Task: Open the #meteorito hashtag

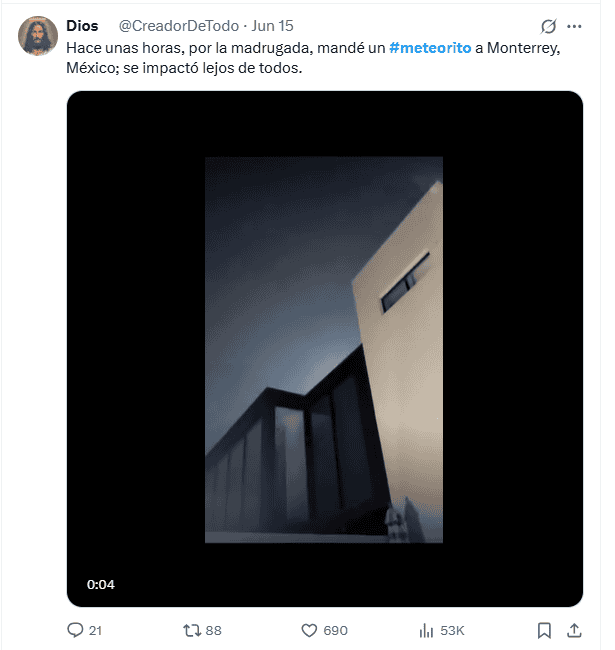Action: pyautogui.click(x=430, y=48)
